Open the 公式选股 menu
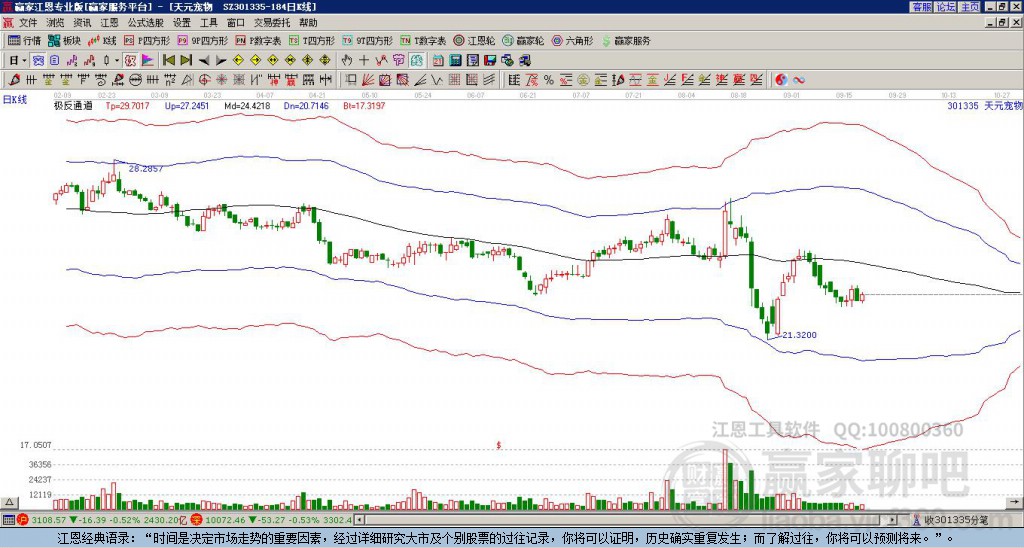The image size is (1024, 548). (146, 23)
